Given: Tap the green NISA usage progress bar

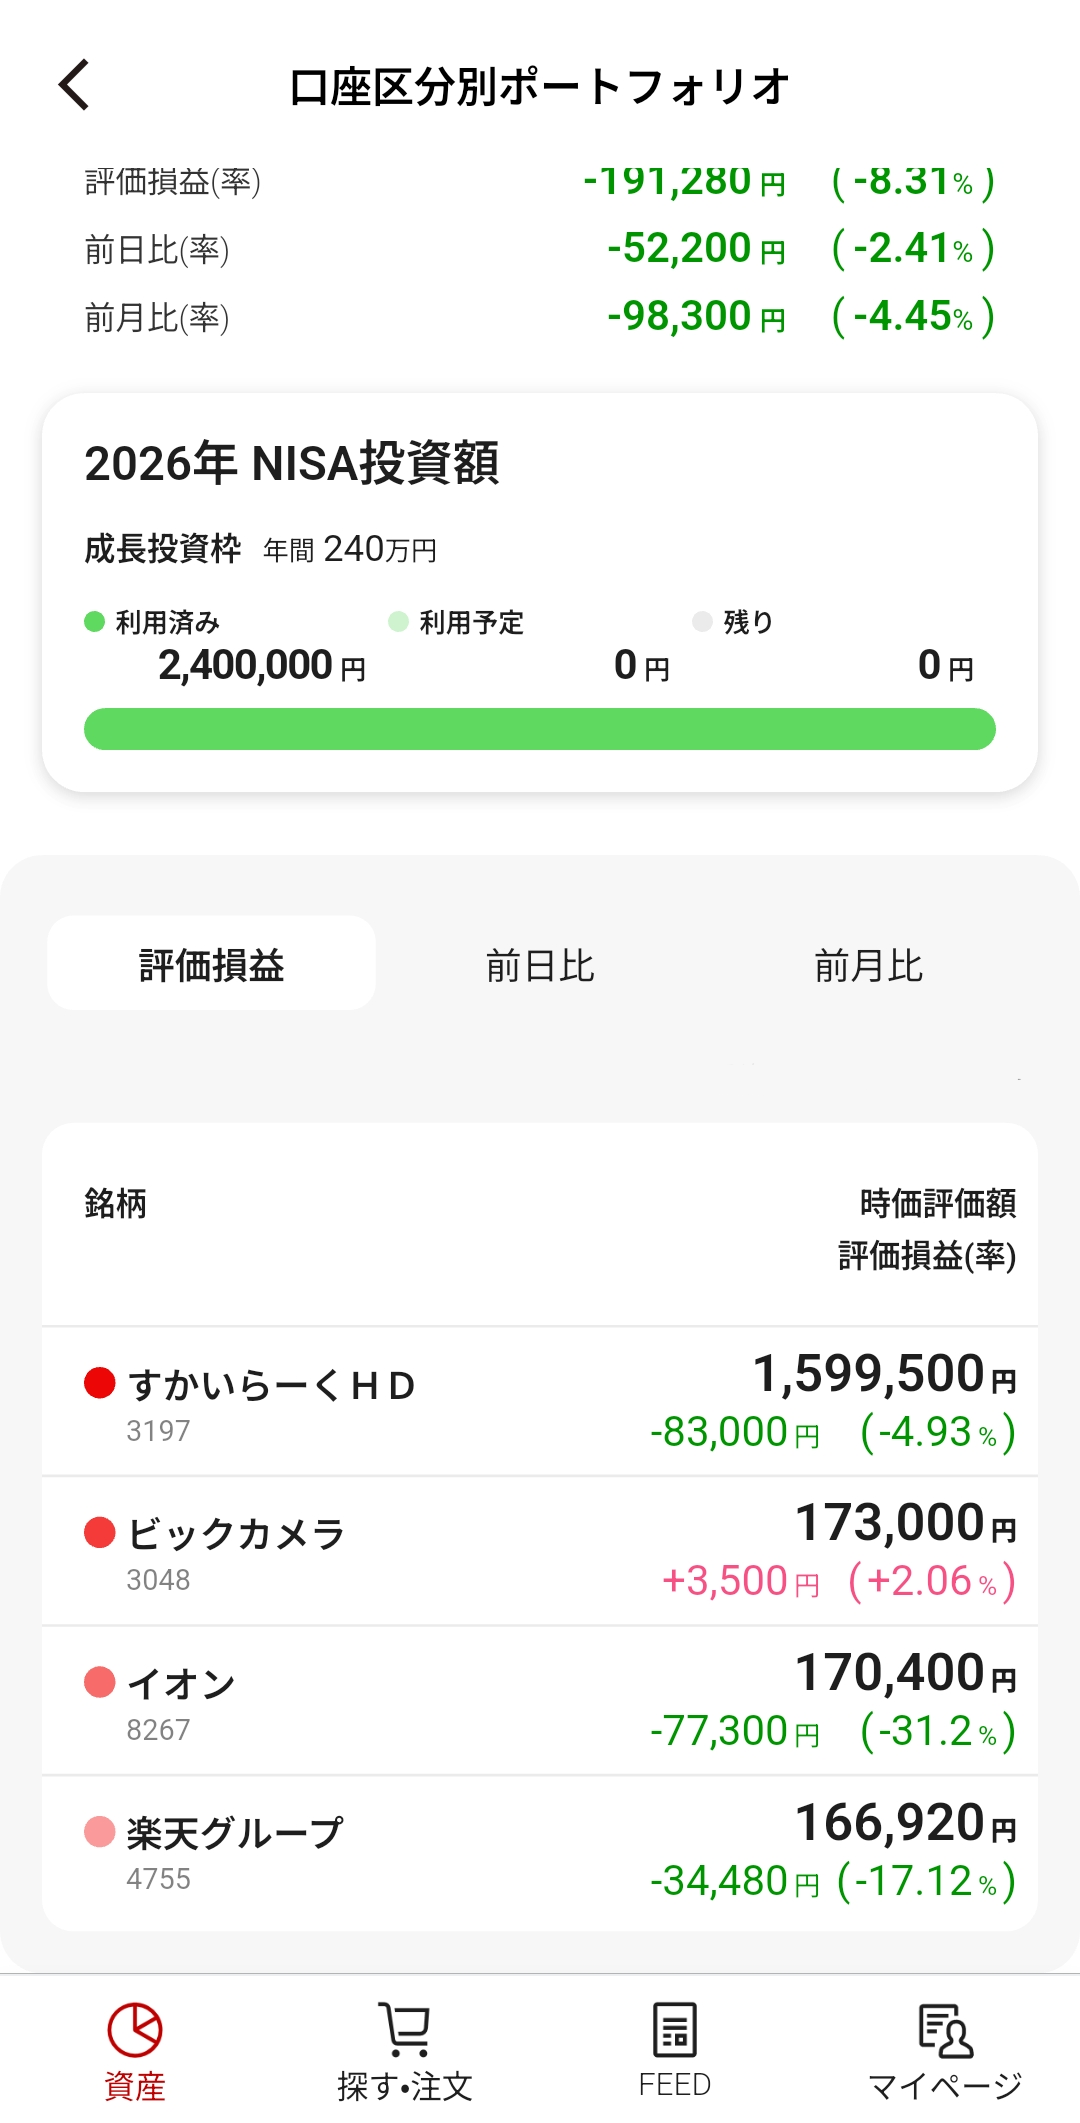Looking at the screenshot, I should (540, 729).
